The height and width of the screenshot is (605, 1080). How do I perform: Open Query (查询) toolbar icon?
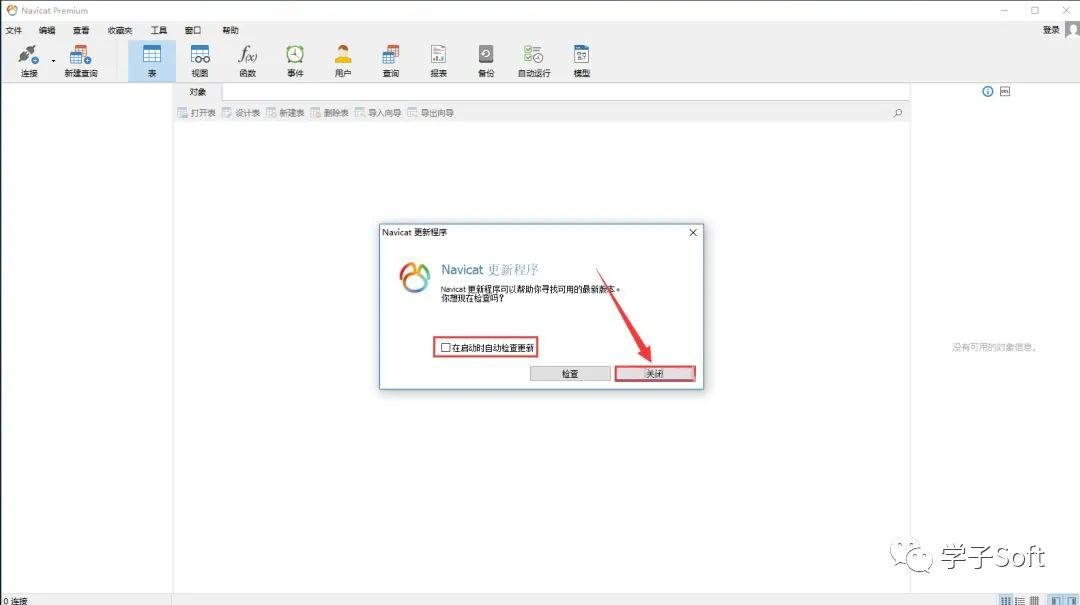coord(391,61)
